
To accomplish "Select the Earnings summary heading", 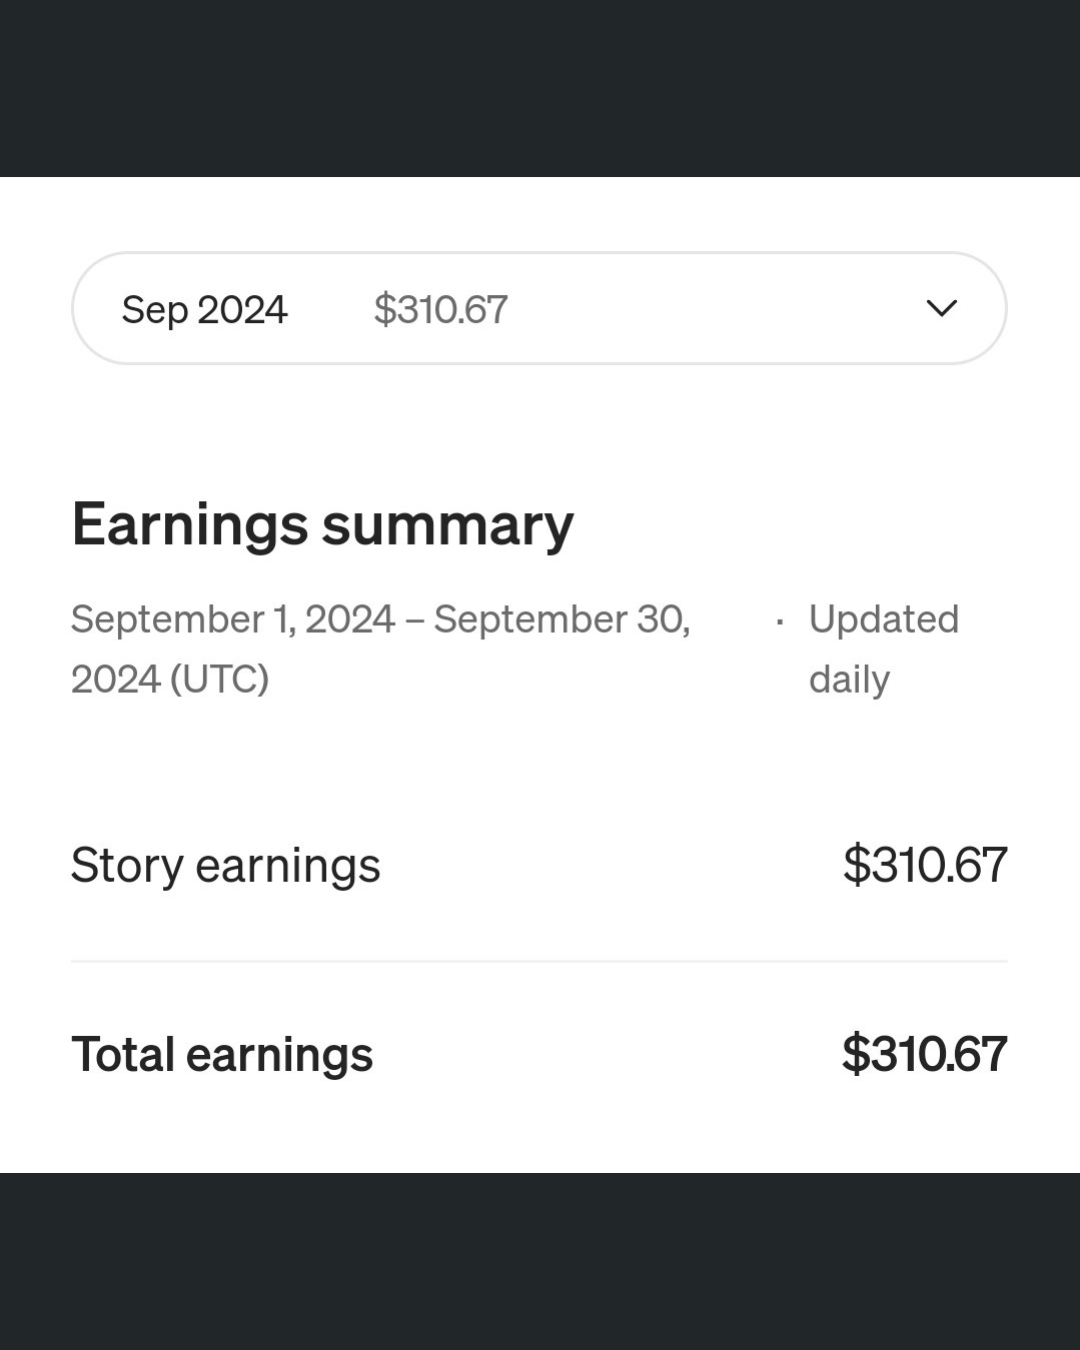I will [322, 524].
